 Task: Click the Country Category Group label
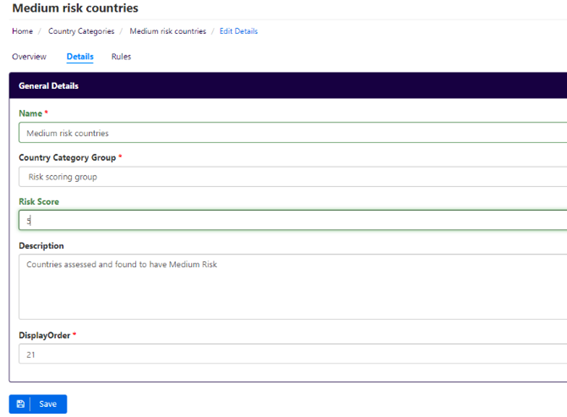click(x=67, y=157)
